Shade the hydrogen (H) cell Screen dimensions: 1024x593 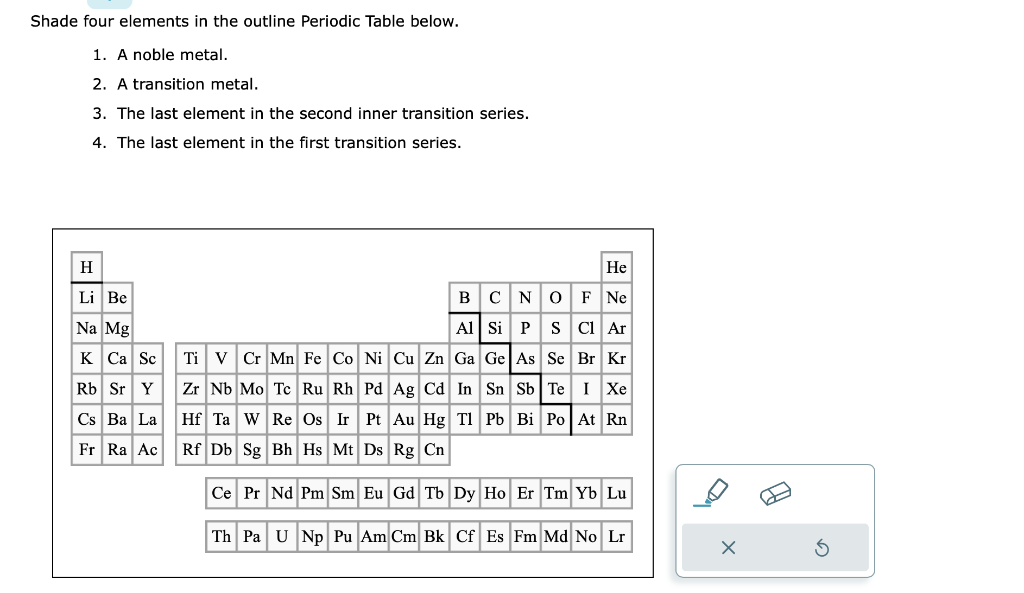86,267
